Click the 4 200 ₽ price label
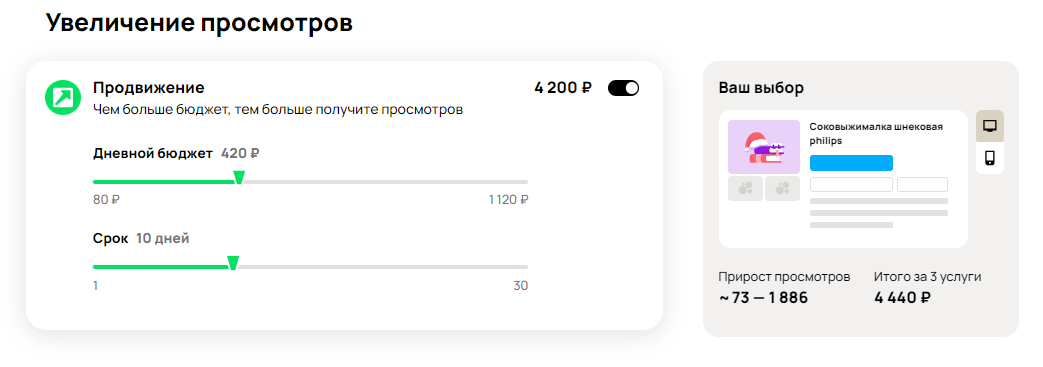The height and width of the screenshot is (367, 1043). (x=563, y=88)
